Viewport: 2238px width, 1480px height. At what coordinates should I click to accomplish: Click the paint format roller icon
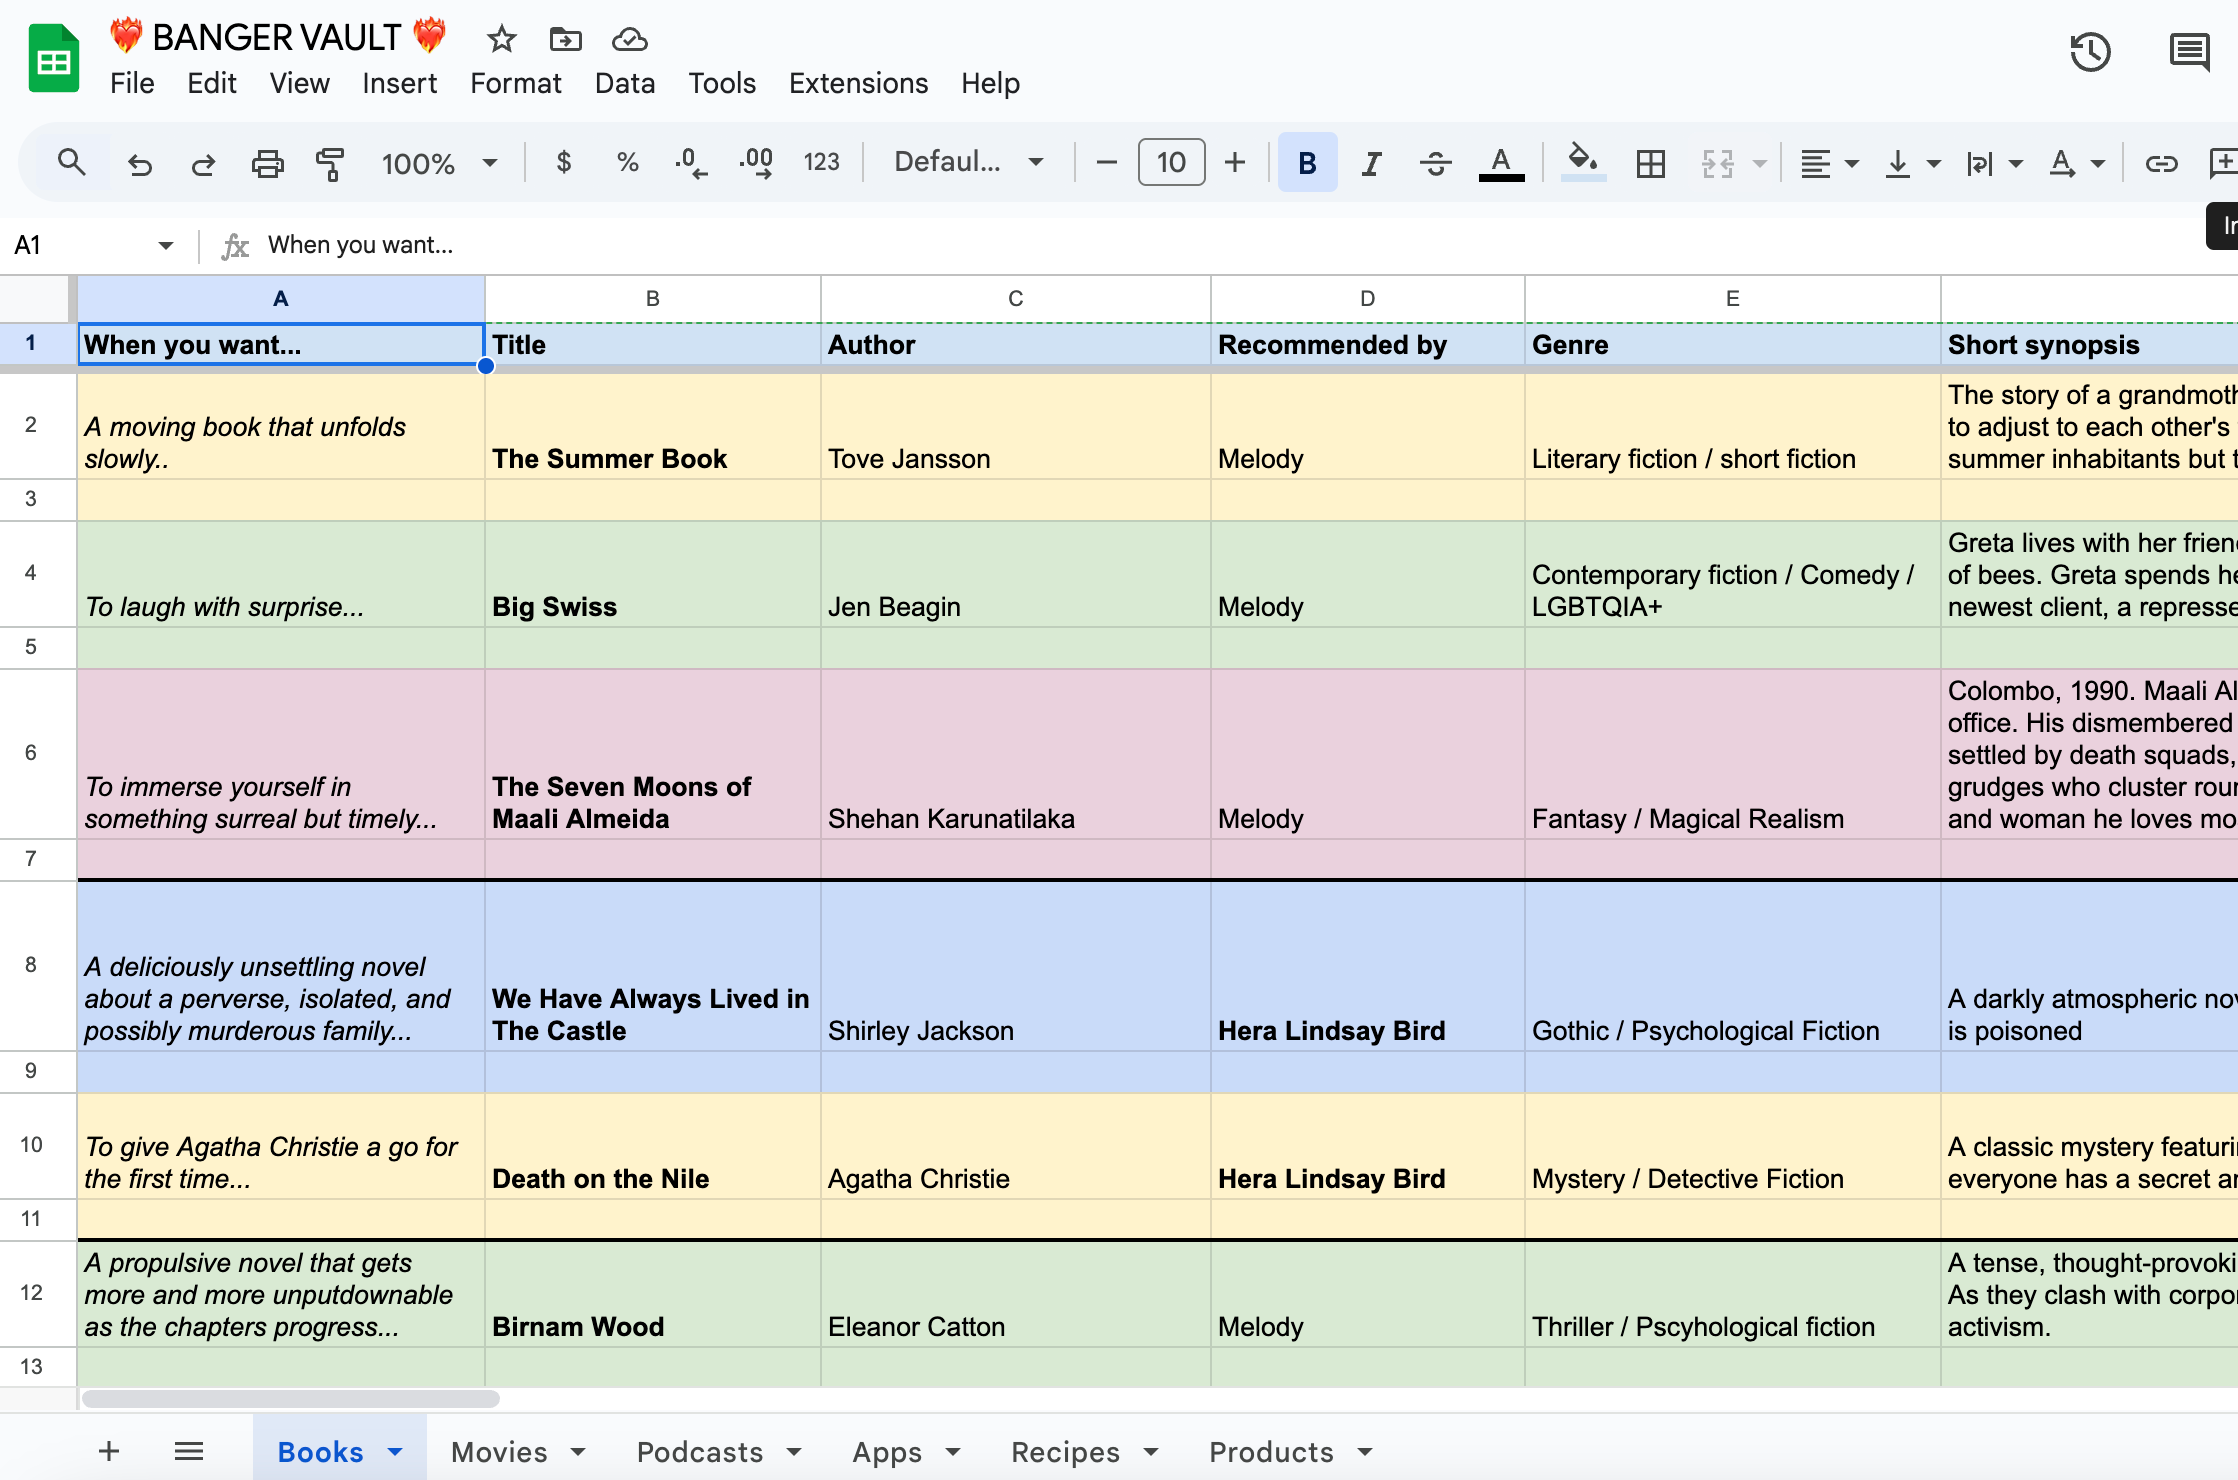(x=330, y=163)
